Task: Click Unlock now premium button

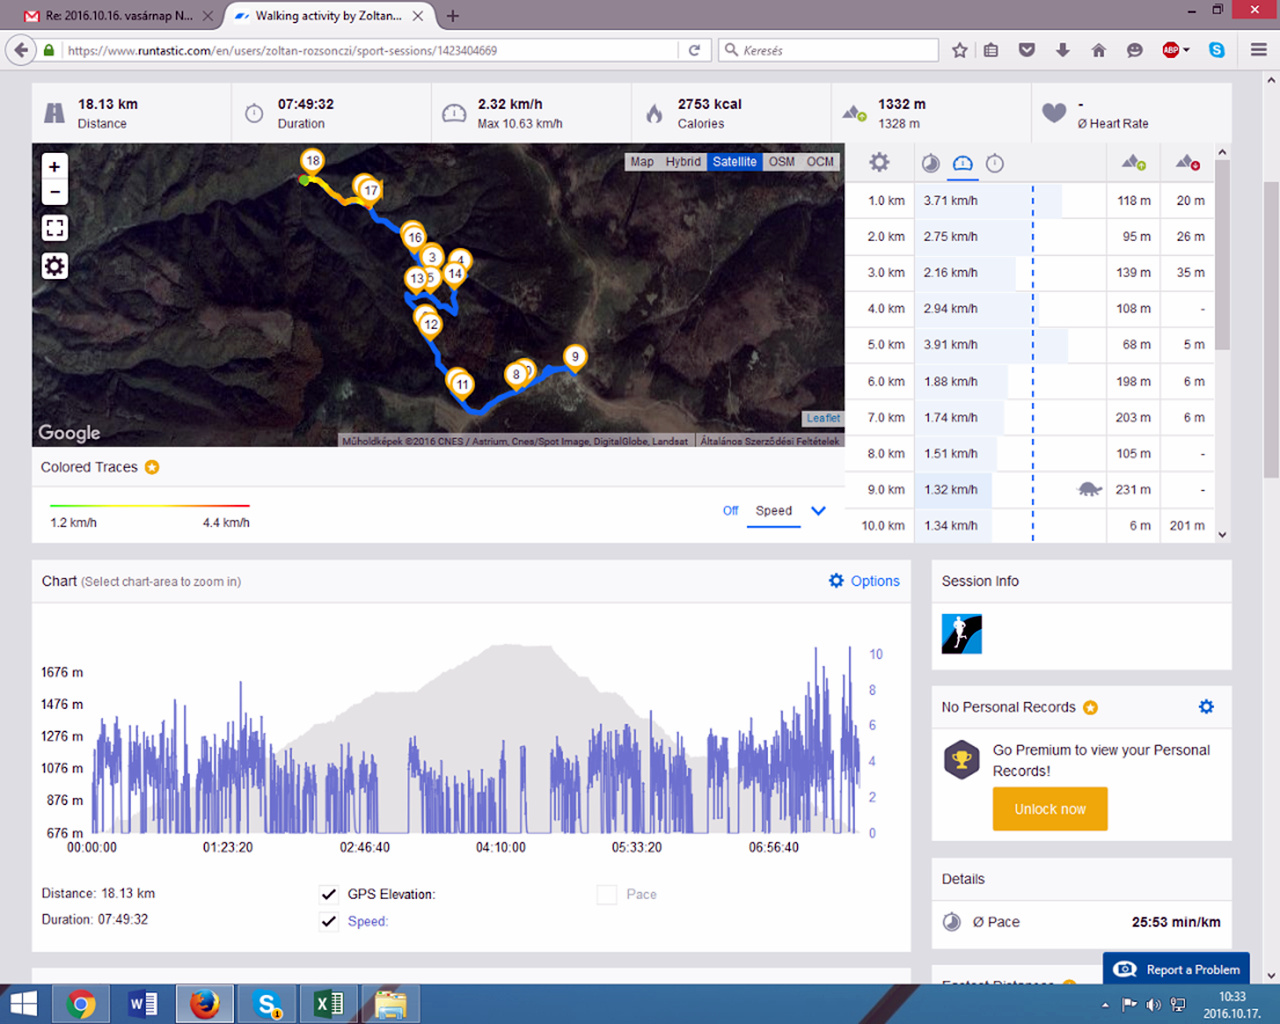Action: (1050, 809)
